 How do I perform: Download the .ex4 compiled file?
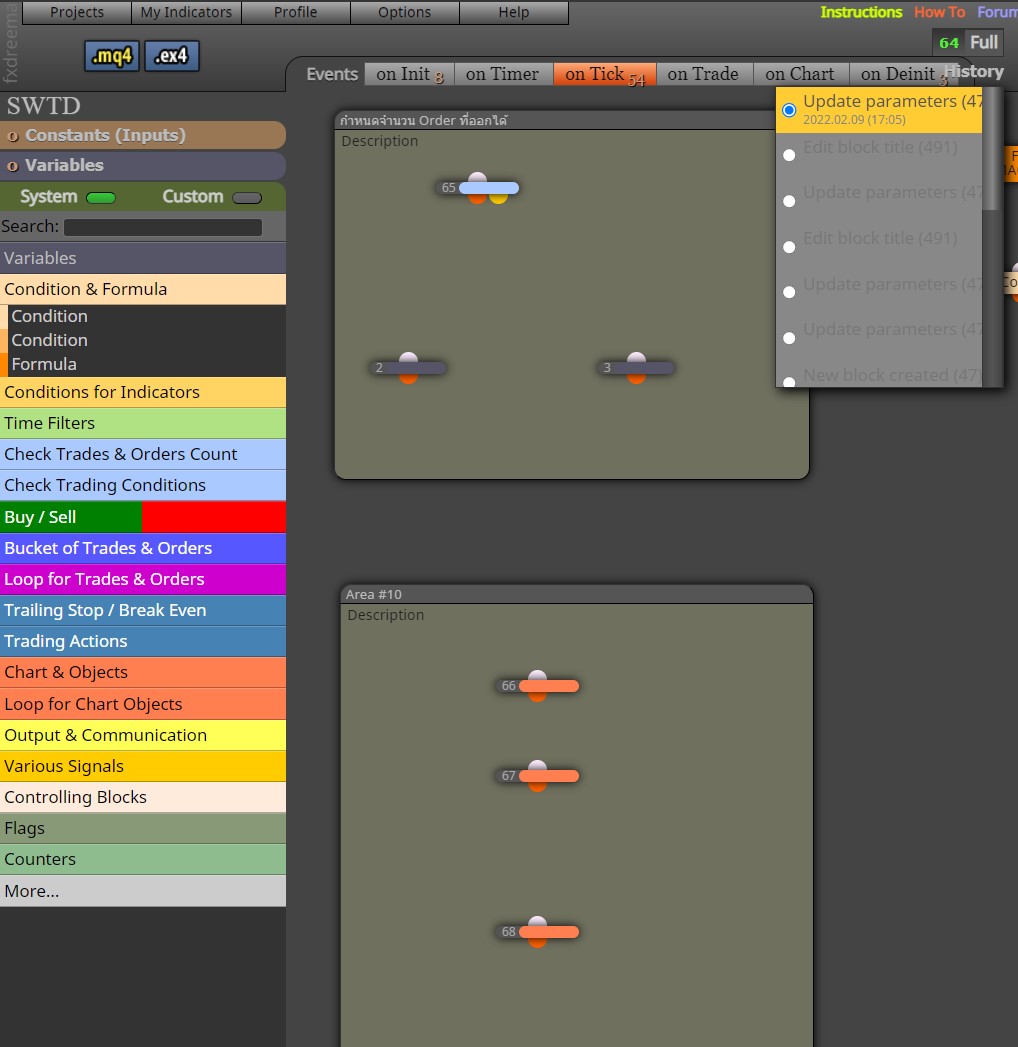[171, 55]
